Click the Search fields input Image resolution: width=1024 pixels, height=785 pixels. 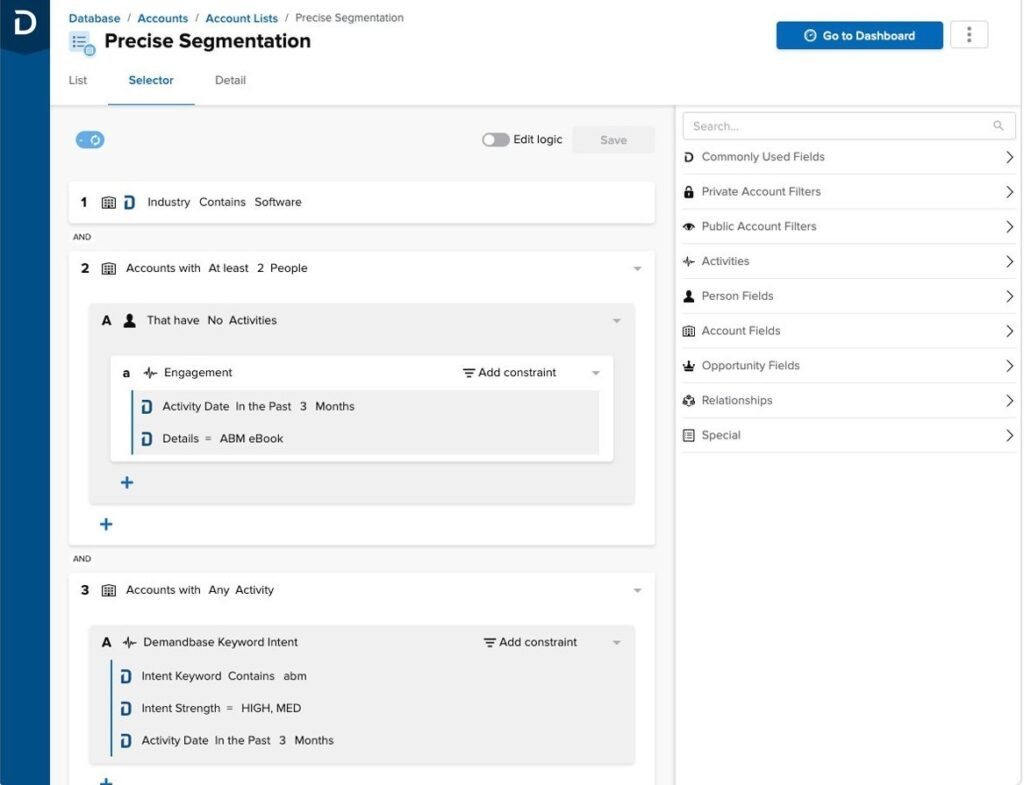tap(848, 126)
